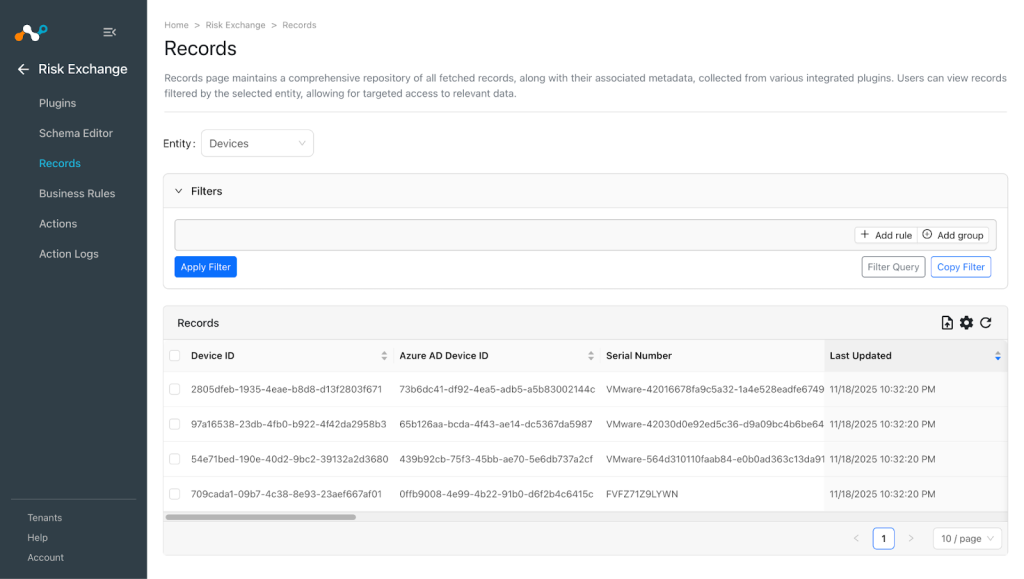
Task: Check row for device 2805dfeb-1935
Action: tap(174, 389)
